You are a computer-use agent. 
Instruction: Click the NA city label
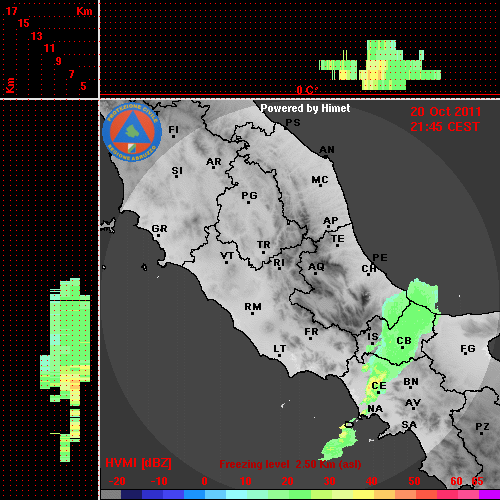coord(375,409)
